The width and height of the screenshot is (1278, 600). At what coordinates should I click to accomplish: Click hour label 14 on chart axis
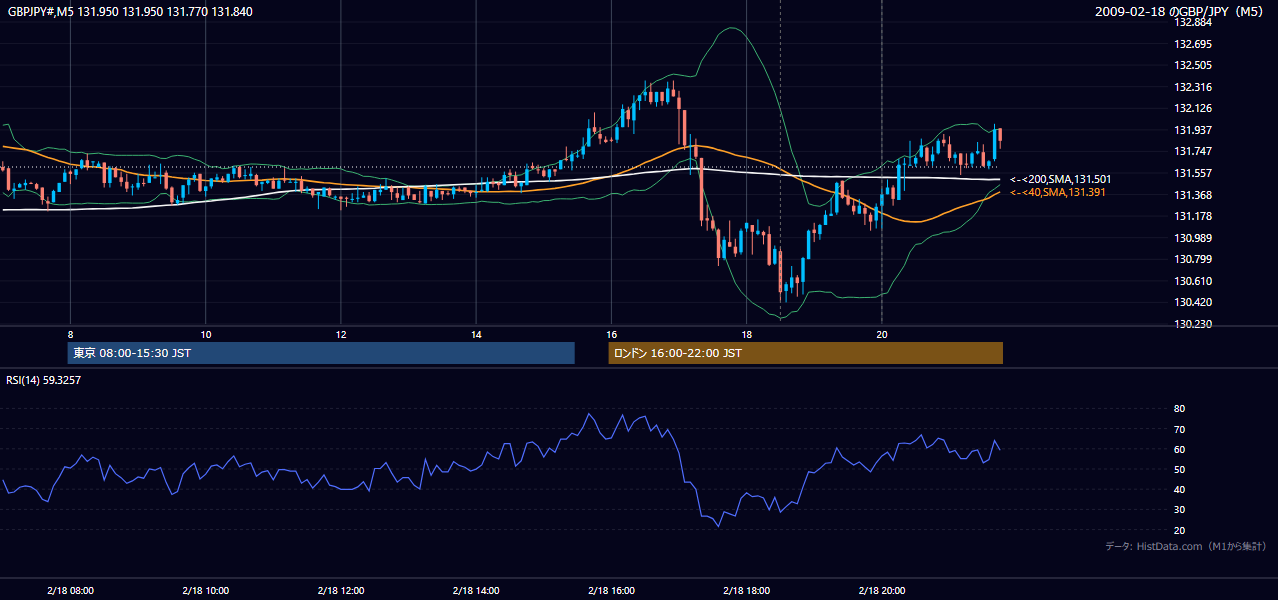[x=476, y=334]
